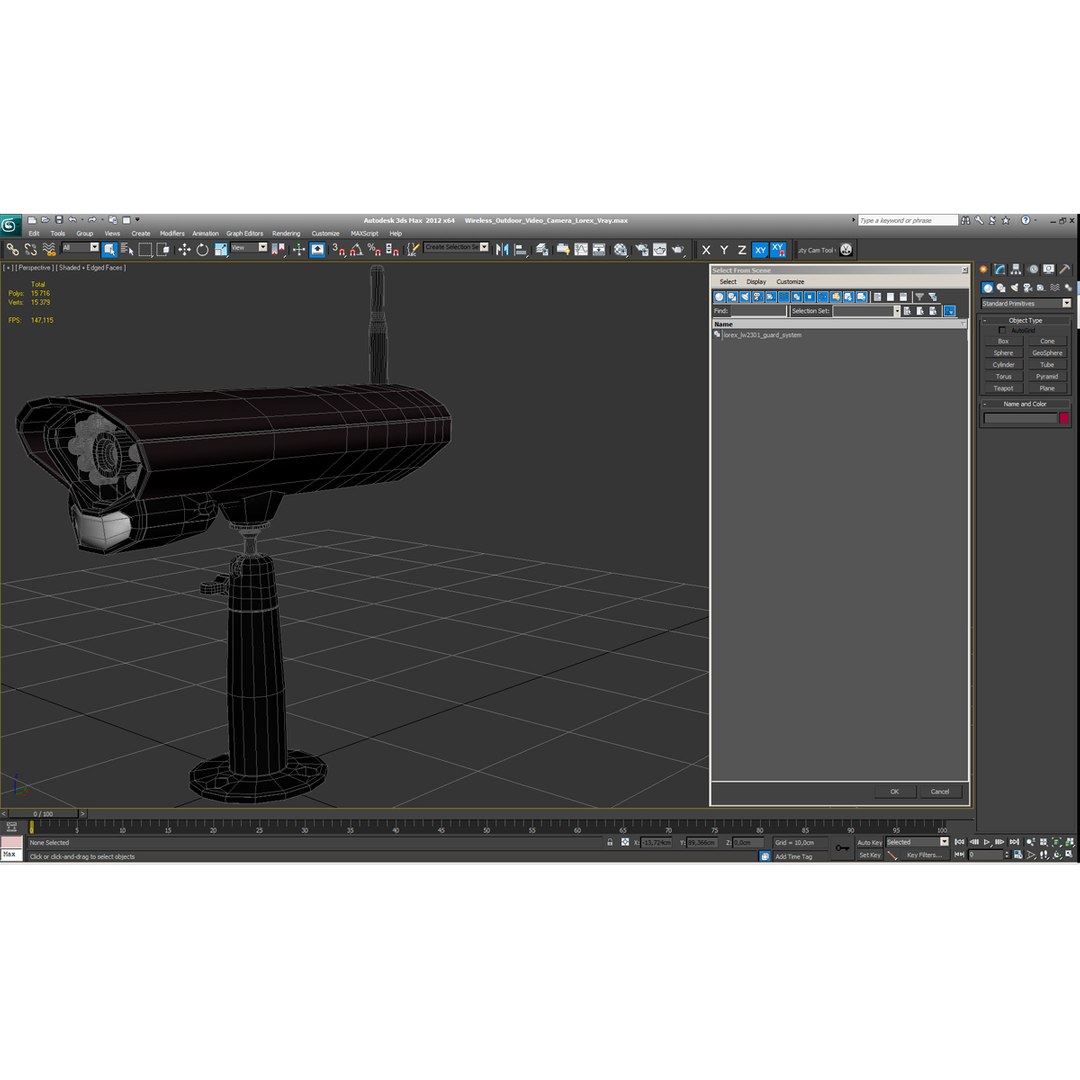1080x1080 pixels.
Task: Open the Modifiers menu
Action: click(x=172, y=233)
